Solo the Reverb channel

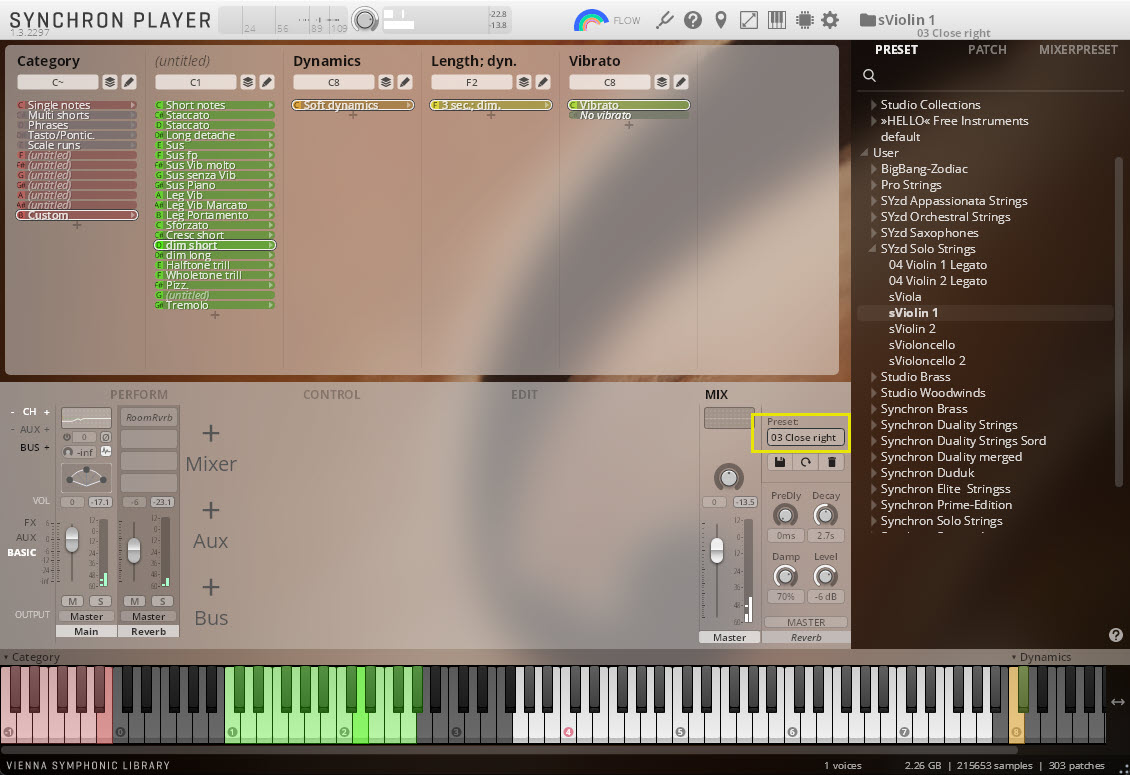point(163,601)
